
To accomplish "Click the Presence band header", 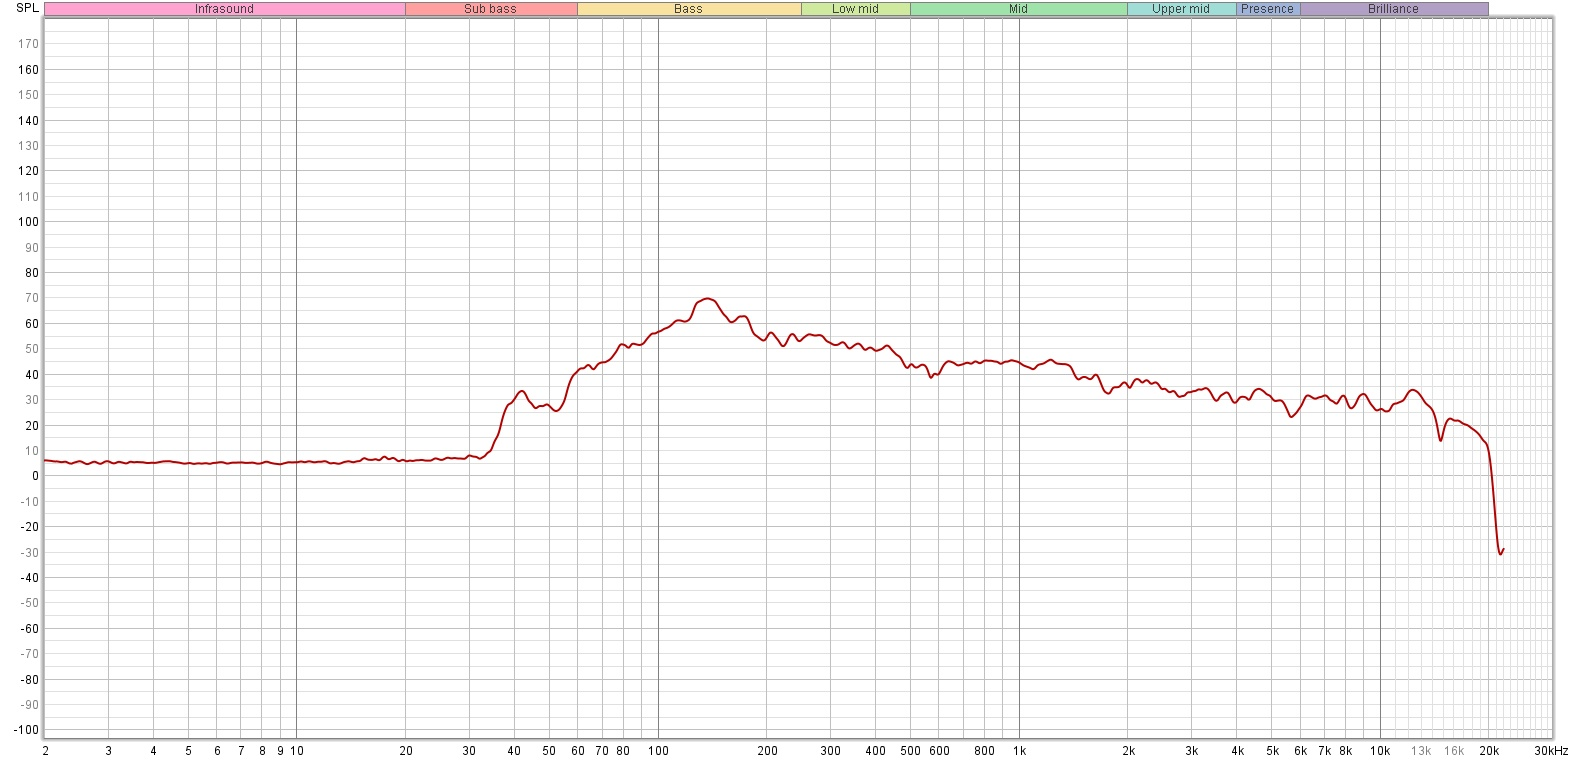I will click(x=1268, y=9).
